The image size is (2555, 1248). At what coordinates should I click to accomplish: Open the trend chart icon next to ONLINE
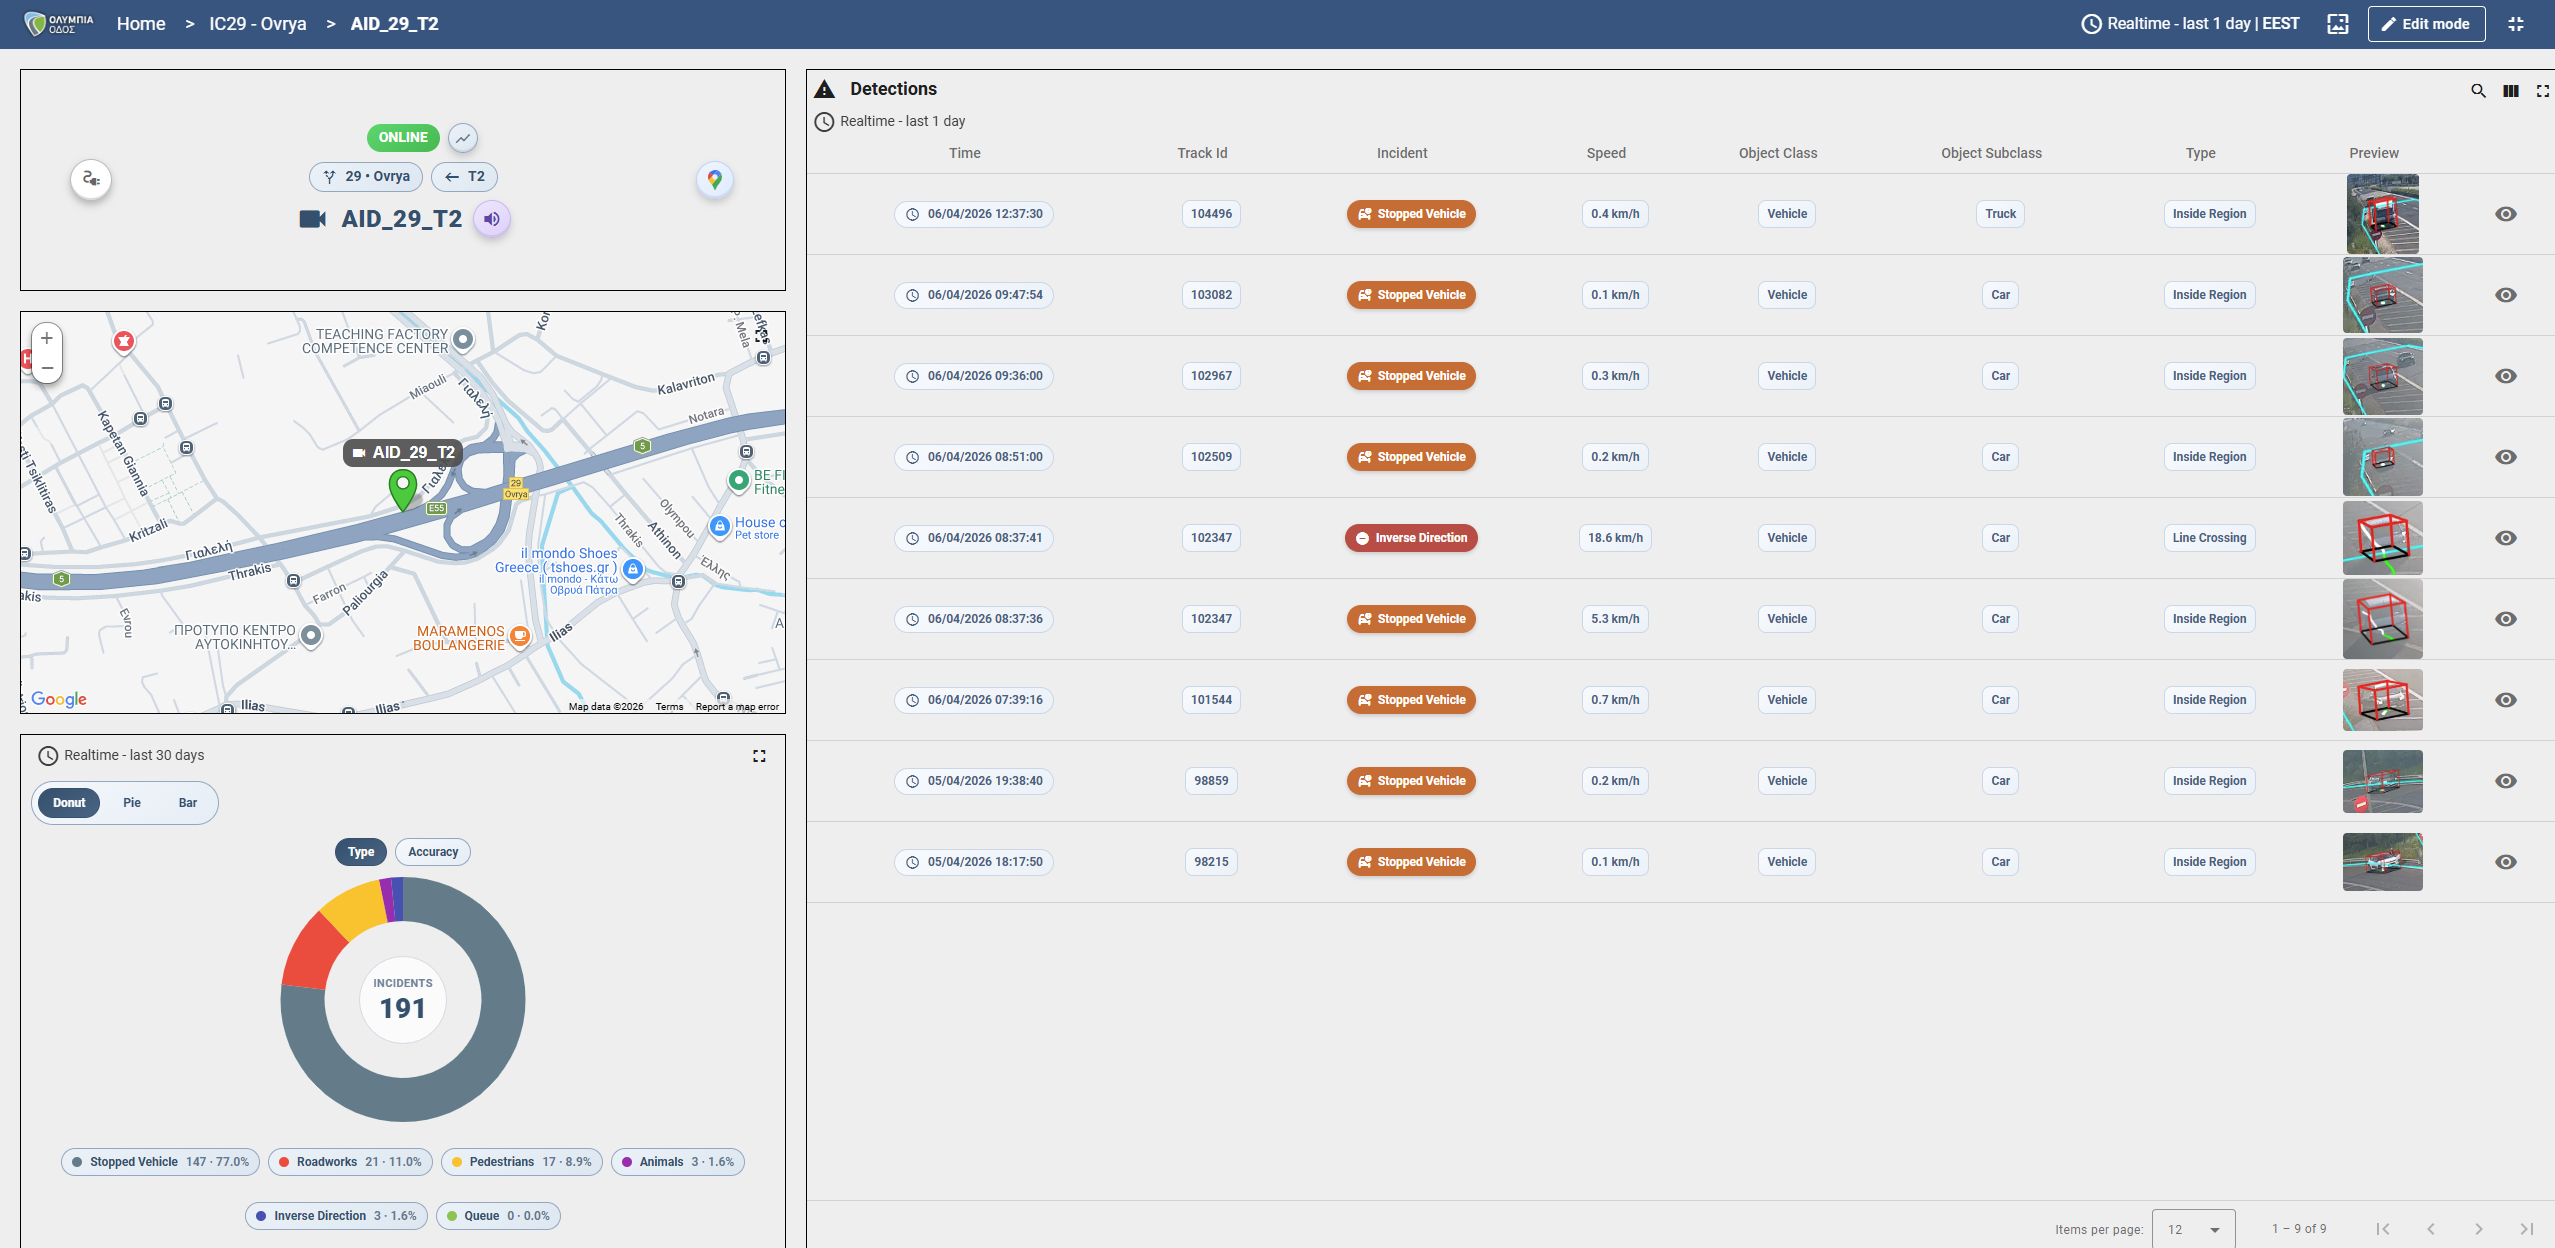coord(462,138)
